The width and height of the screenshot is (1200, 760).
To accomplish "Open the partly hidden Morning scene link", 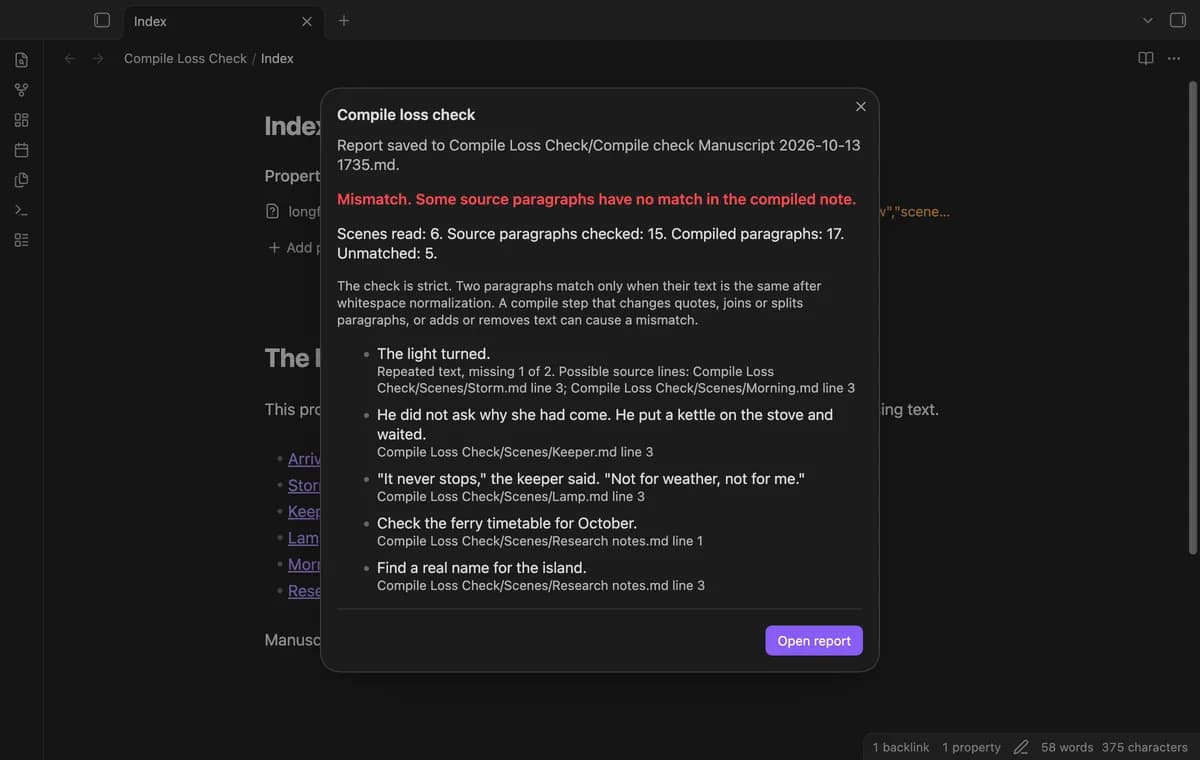I will 304,565.
